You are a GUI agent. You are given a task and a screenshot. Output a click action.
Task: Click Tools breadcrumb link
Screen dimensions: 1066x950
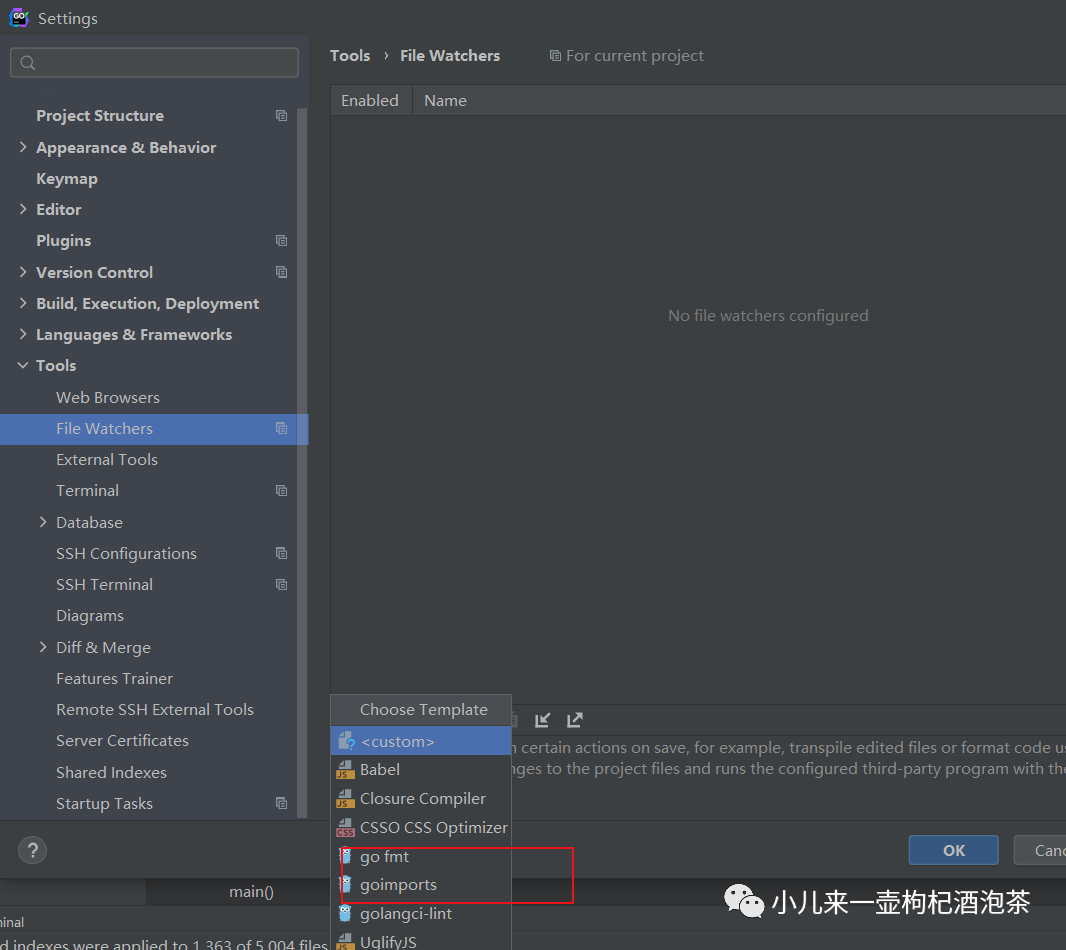tap(350, 56)
